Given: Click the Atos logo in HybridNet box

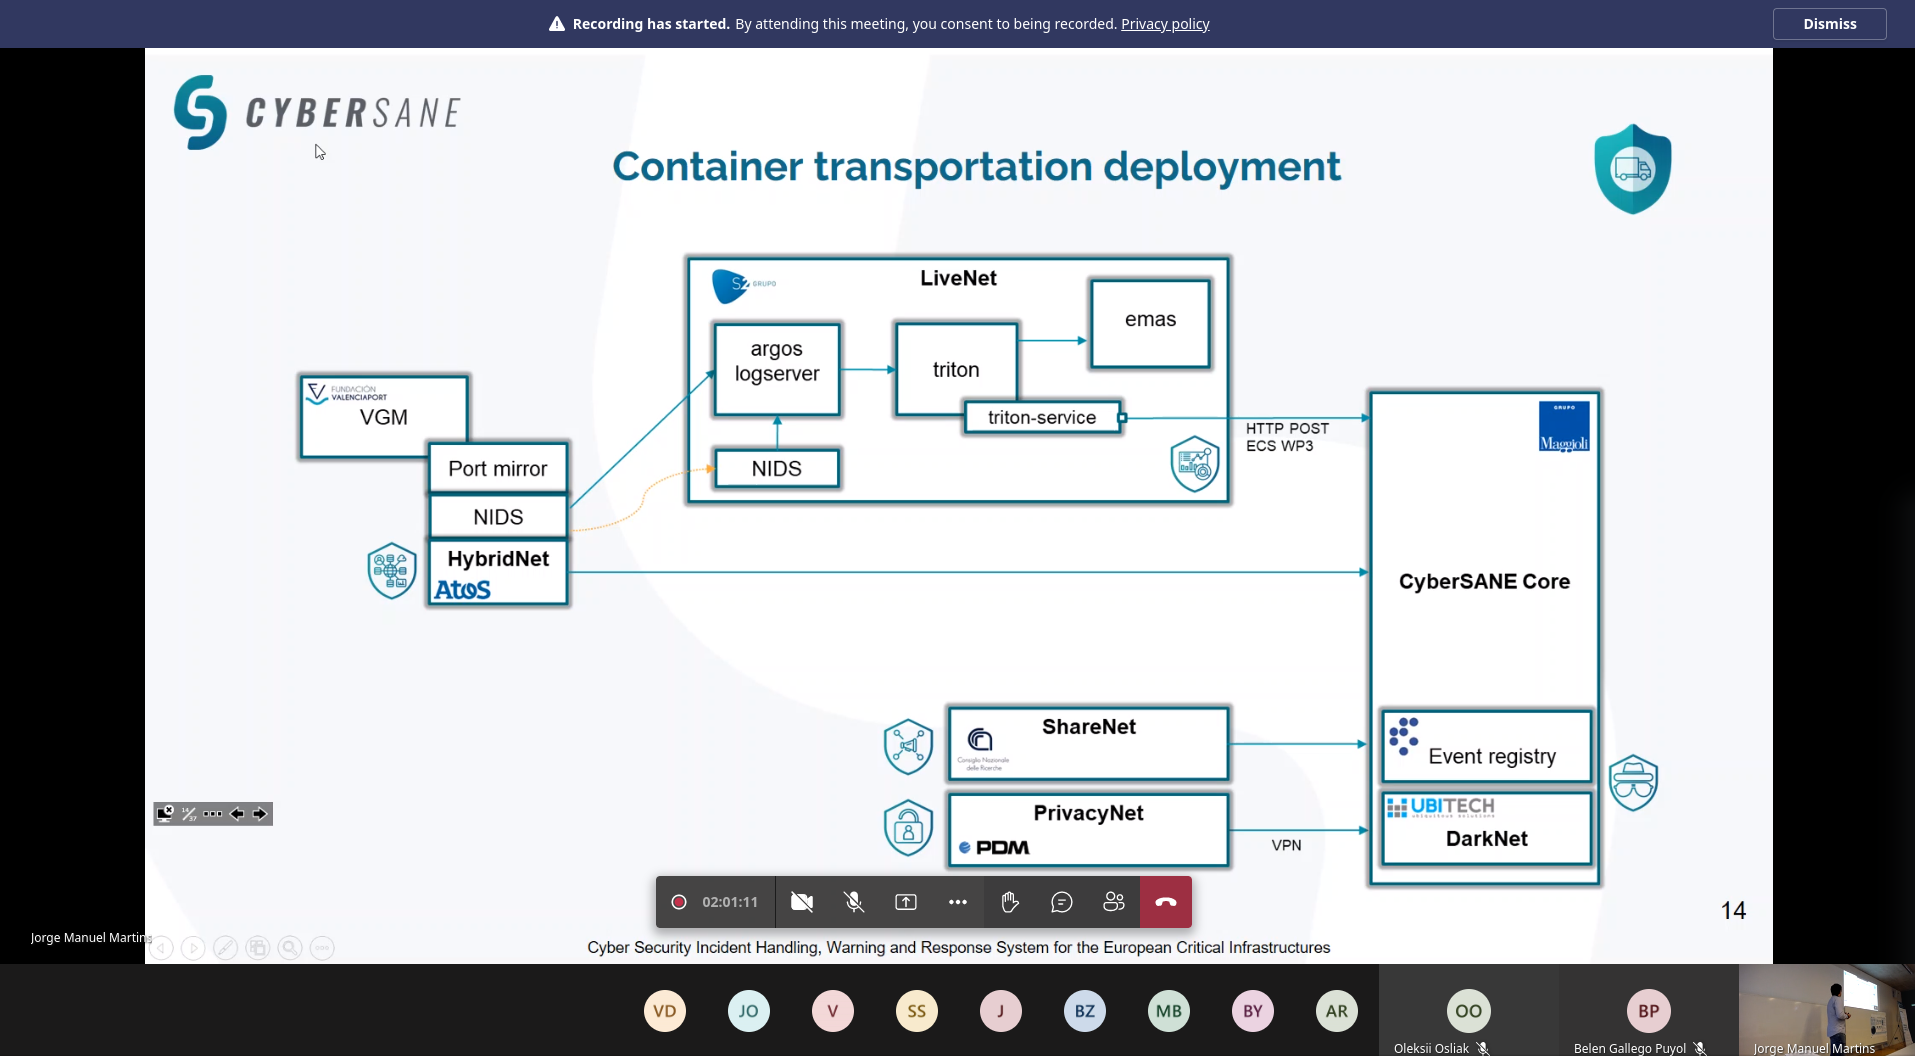Looking at the screenshot, I should [x=462, y=590].
